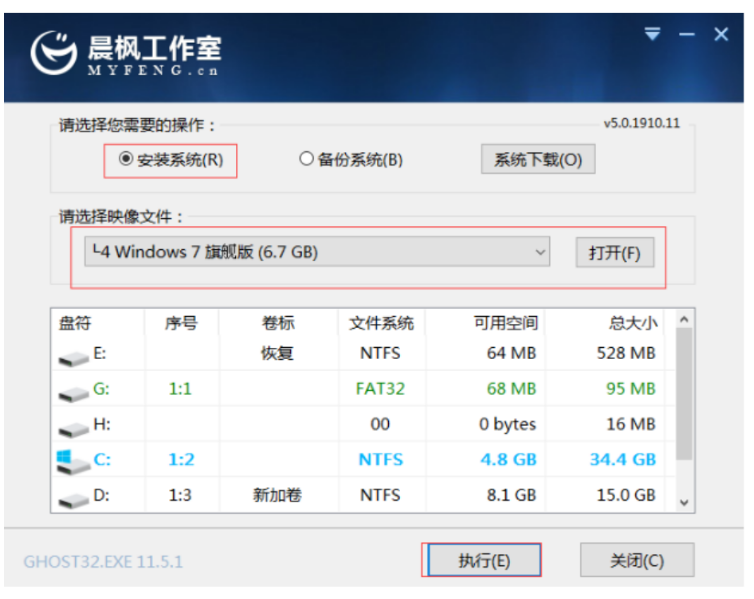Select the 68 MB free space cell
The width and height of the screenshot is (754, 599).
511,389
